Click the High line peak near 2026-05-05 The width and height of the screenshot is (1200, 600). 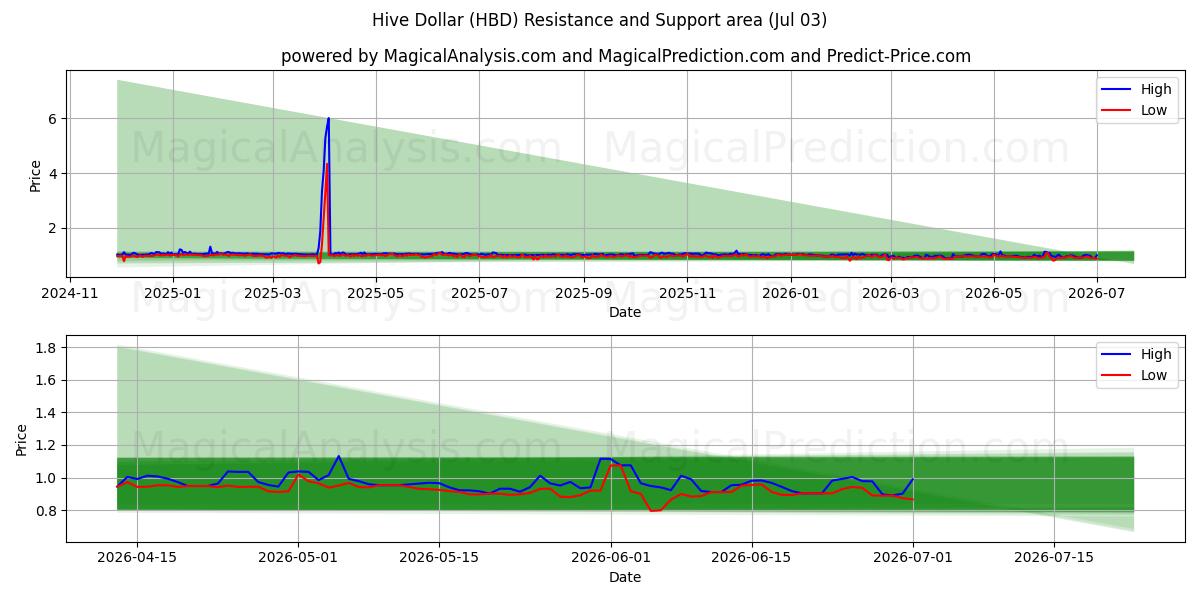pyautogui.click(x=339, y=456)
